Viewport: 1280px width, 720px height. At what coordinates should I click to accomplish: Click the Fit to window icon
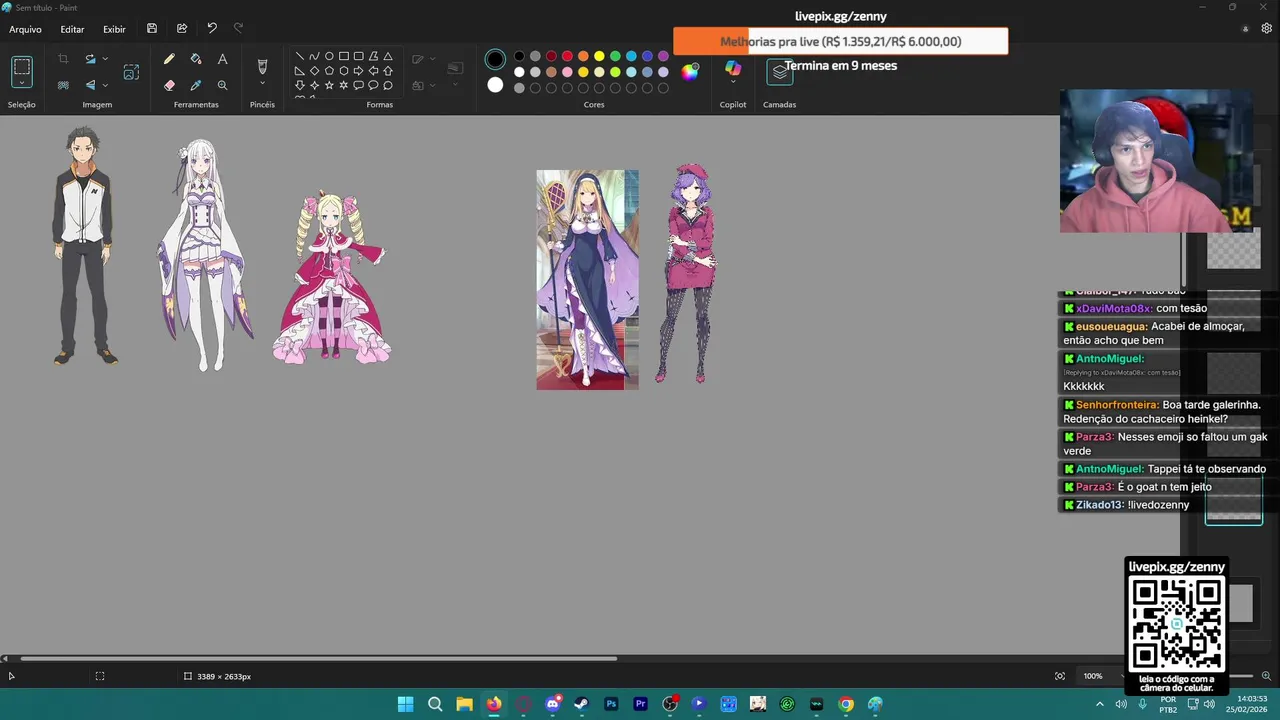(x=1060, y=676)
